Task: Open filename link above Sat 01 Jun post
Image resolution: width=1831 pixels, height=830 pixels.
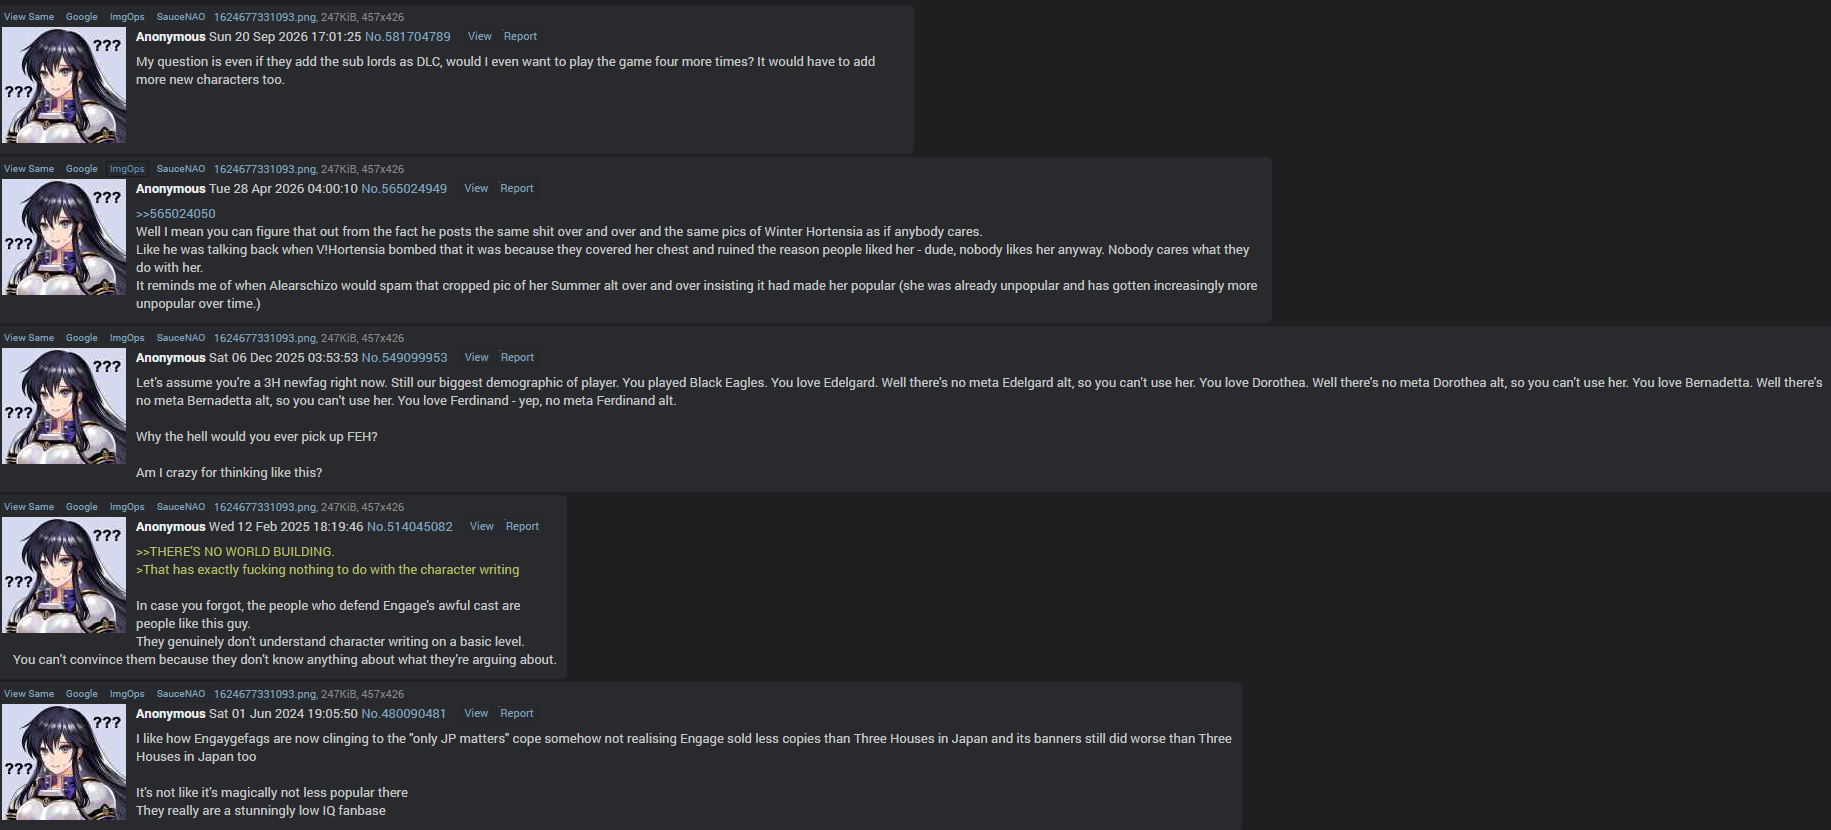Action: (x=265, y=694)
